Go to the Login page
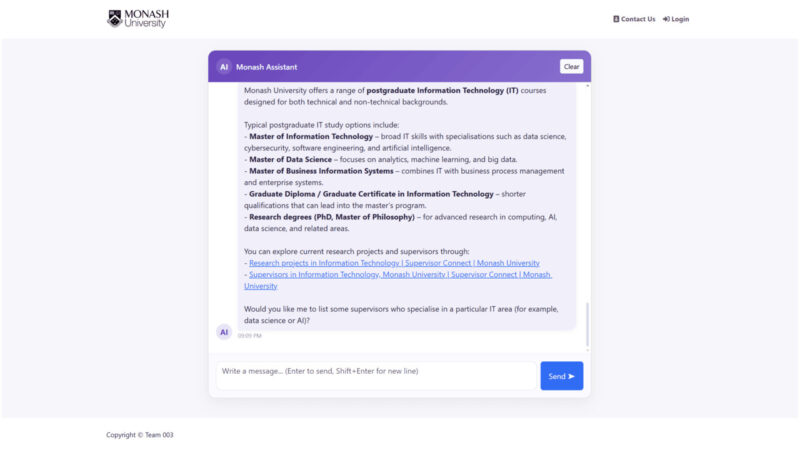Viewport: 800px width, 450px height. point(680,19)
